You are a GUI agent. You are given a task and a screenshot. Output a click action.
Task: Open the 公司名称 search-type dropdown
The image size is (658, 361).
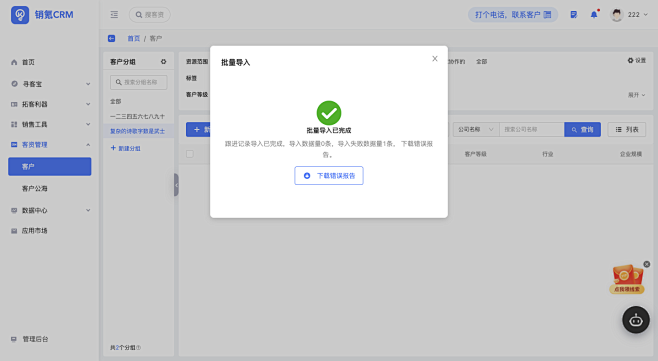click(476, 129)
